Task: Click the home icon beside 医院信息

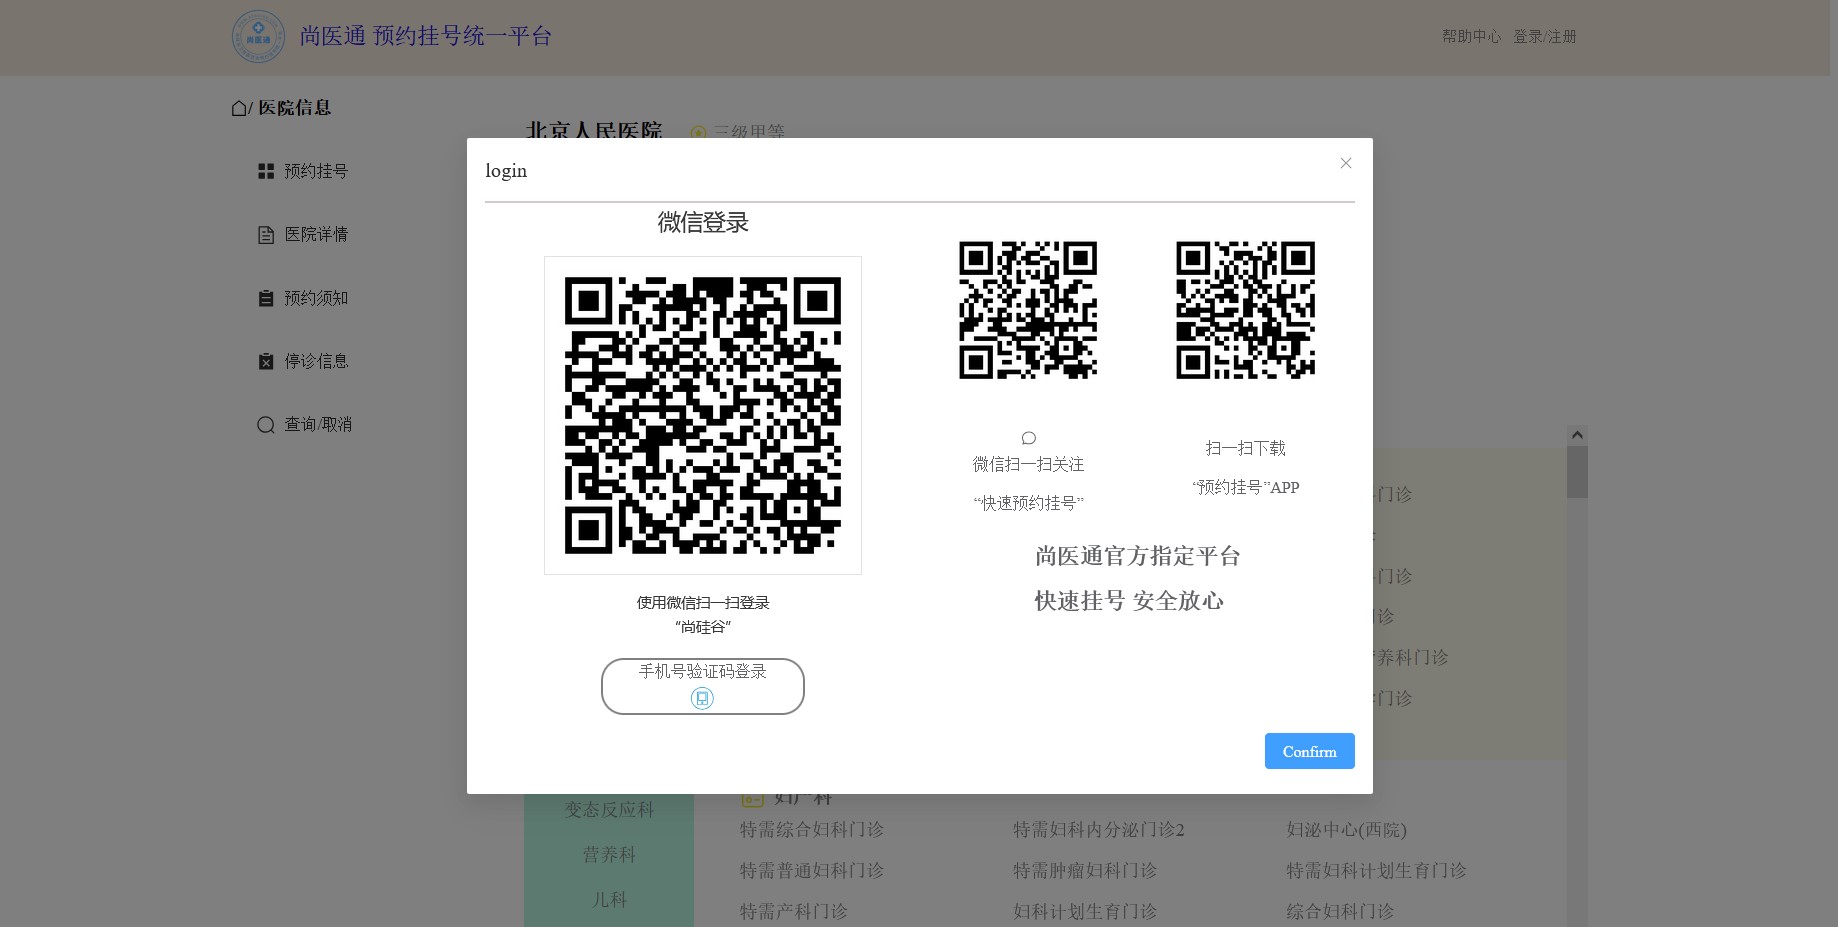Action: tap(239, 108)
